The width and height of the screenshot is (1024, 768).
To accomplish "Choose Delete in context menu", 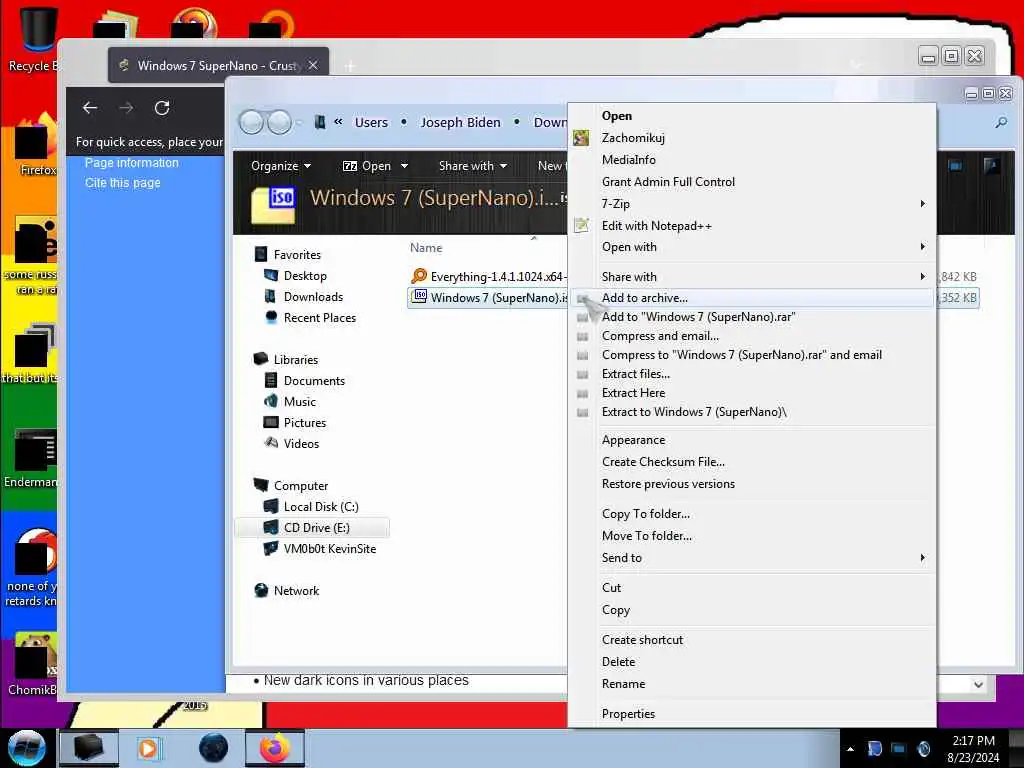I will click(752, 662).
